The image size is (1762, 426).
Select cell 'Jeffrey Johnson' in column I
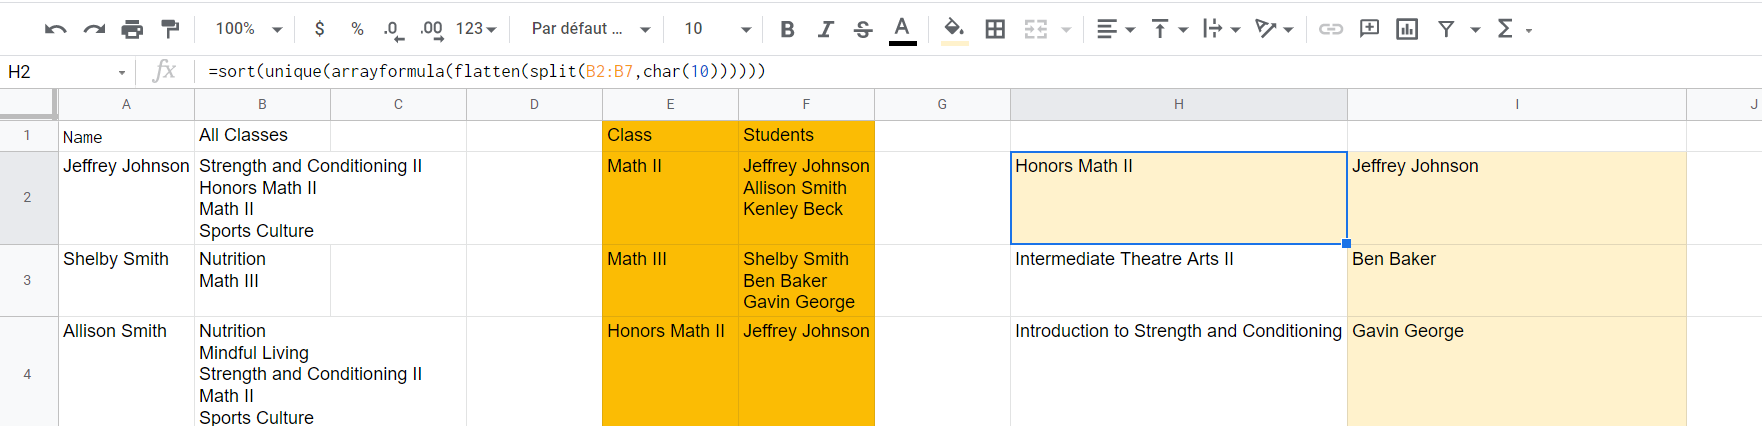pyautogui.click(x=1517, y=198)
